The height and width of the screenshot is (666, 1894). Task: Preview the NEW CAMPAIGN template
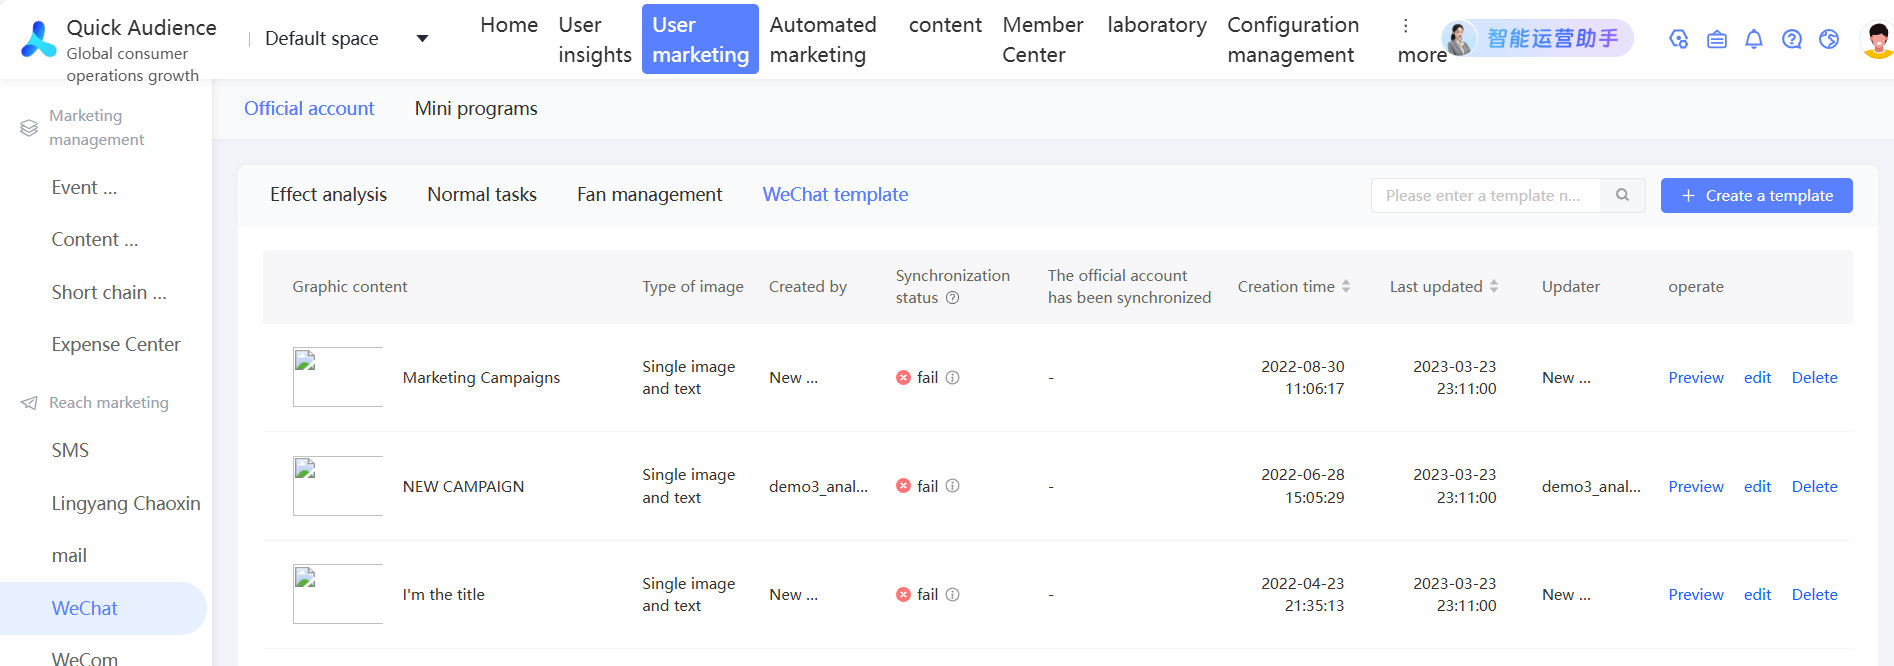tap(1696, 487)
